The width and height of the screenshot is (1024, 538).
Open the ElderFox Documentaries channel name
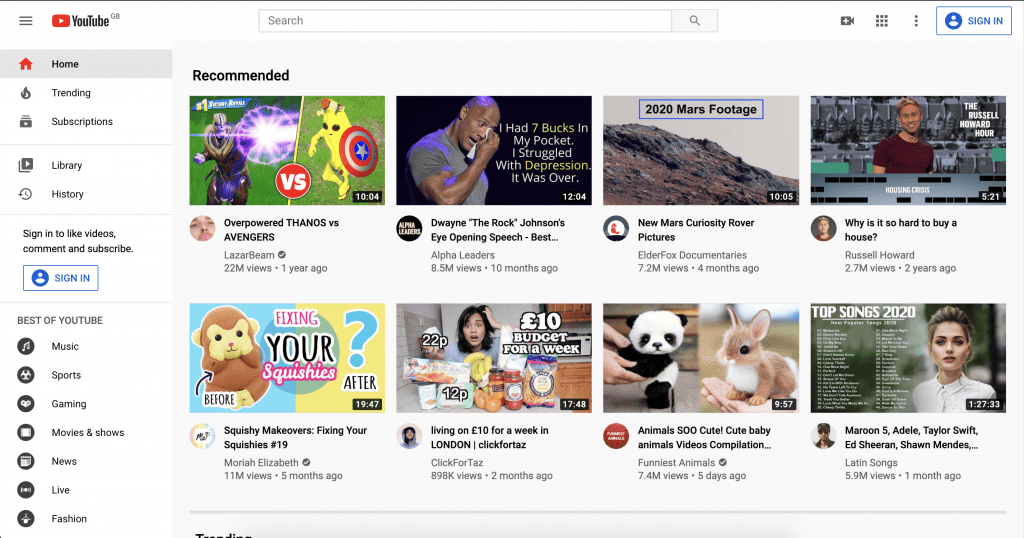(692, 255)
